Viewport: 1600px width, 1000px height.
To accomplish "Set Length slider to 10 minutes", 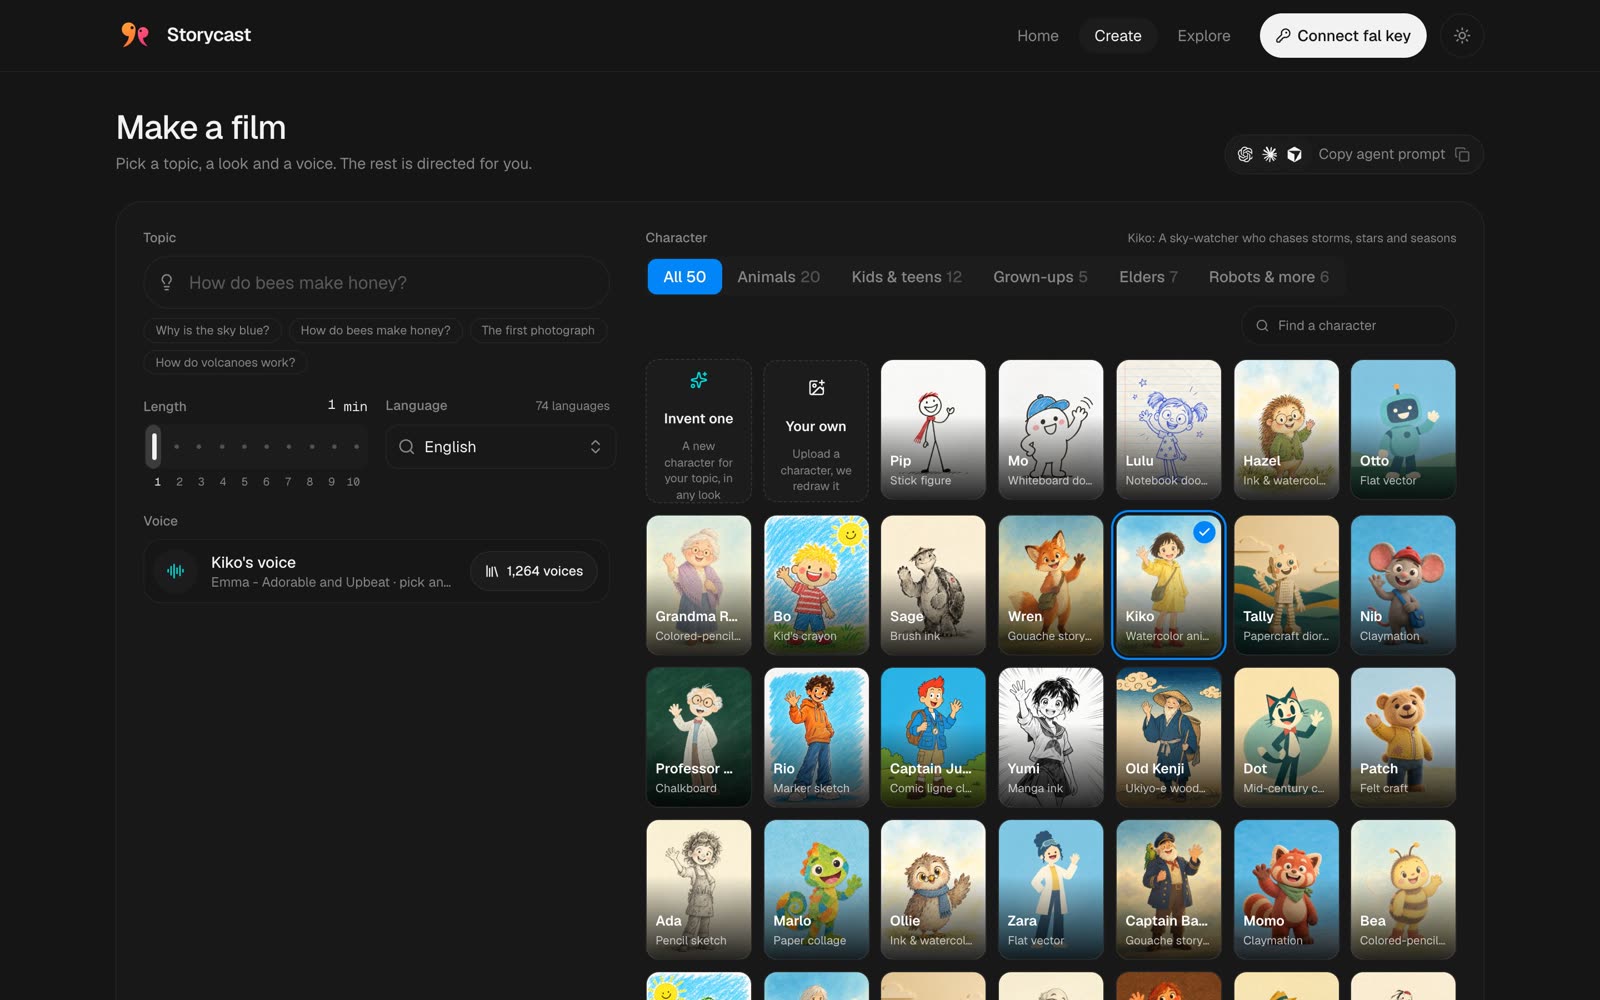I will (356, 447).
